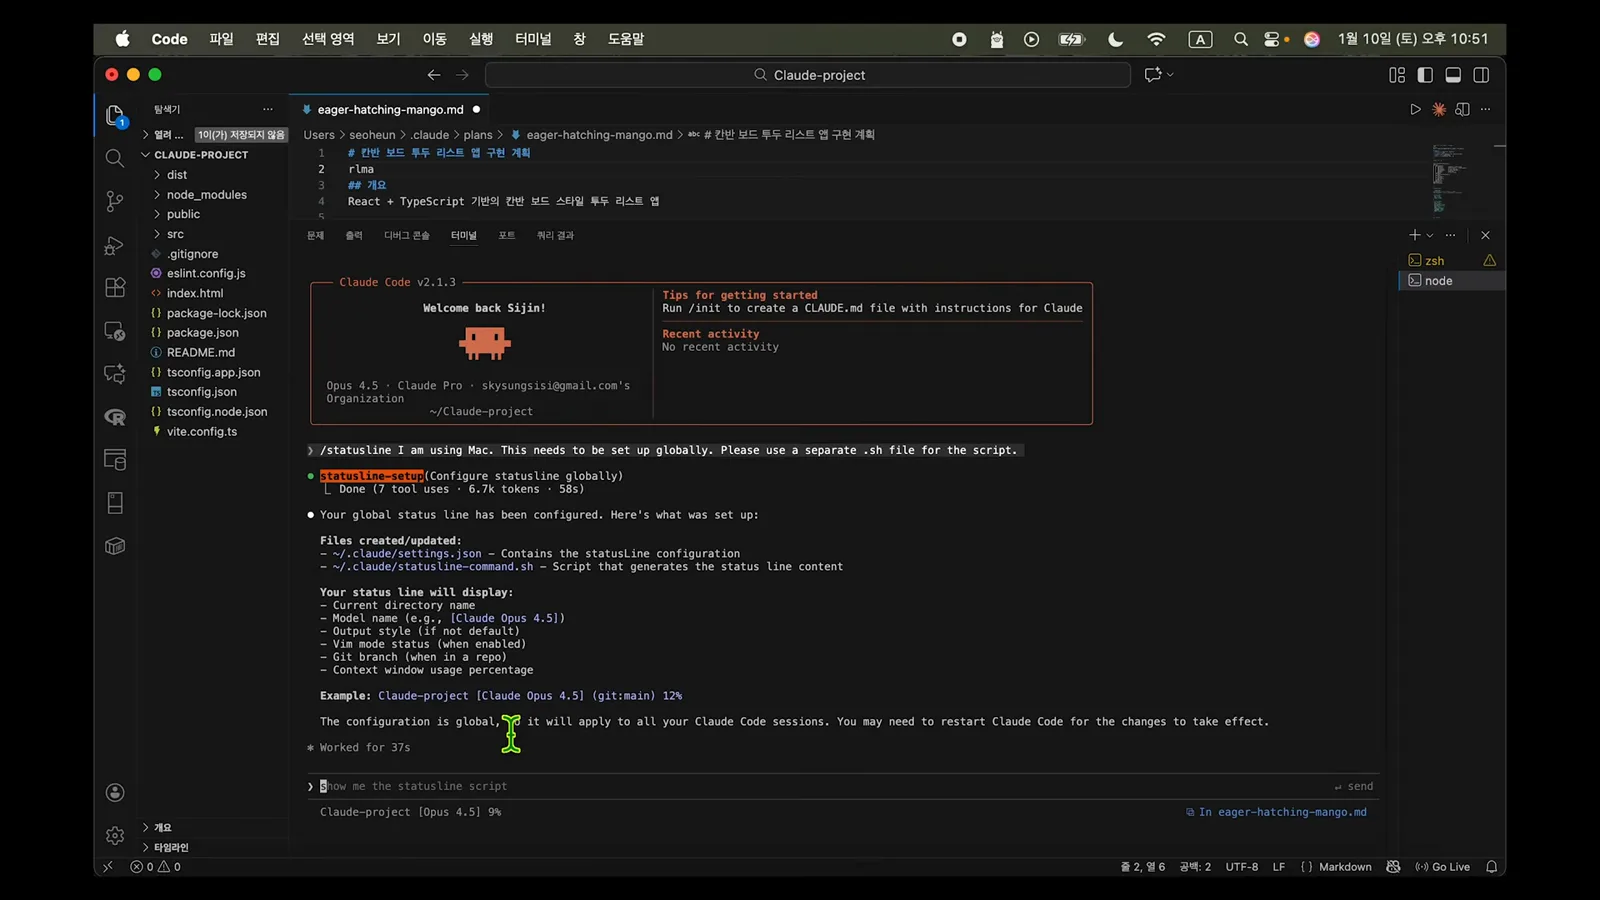The image size is (1600, 900).
Task: Click the Claude Code icon in editor toolbar
Action: point(1439,109)
